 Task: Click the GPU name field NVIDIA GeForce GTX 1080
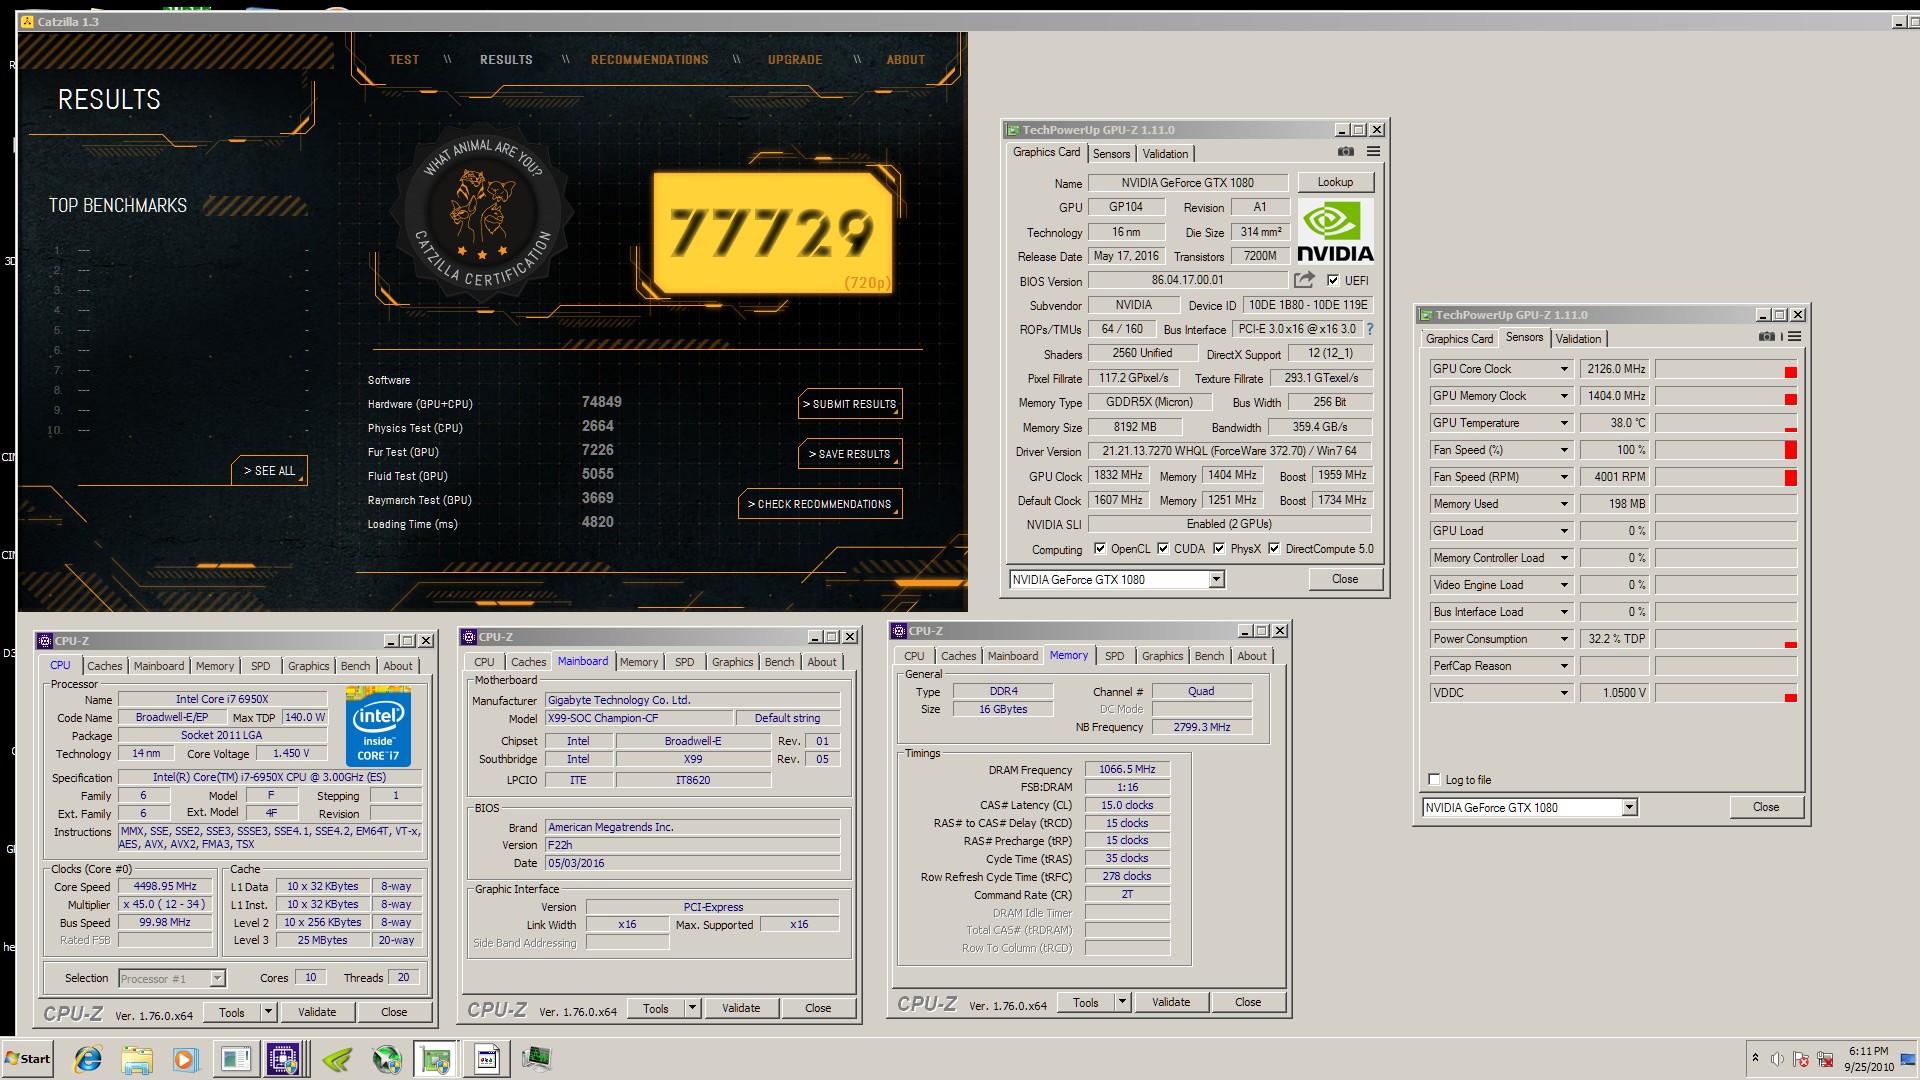(x=1187, y=182)
